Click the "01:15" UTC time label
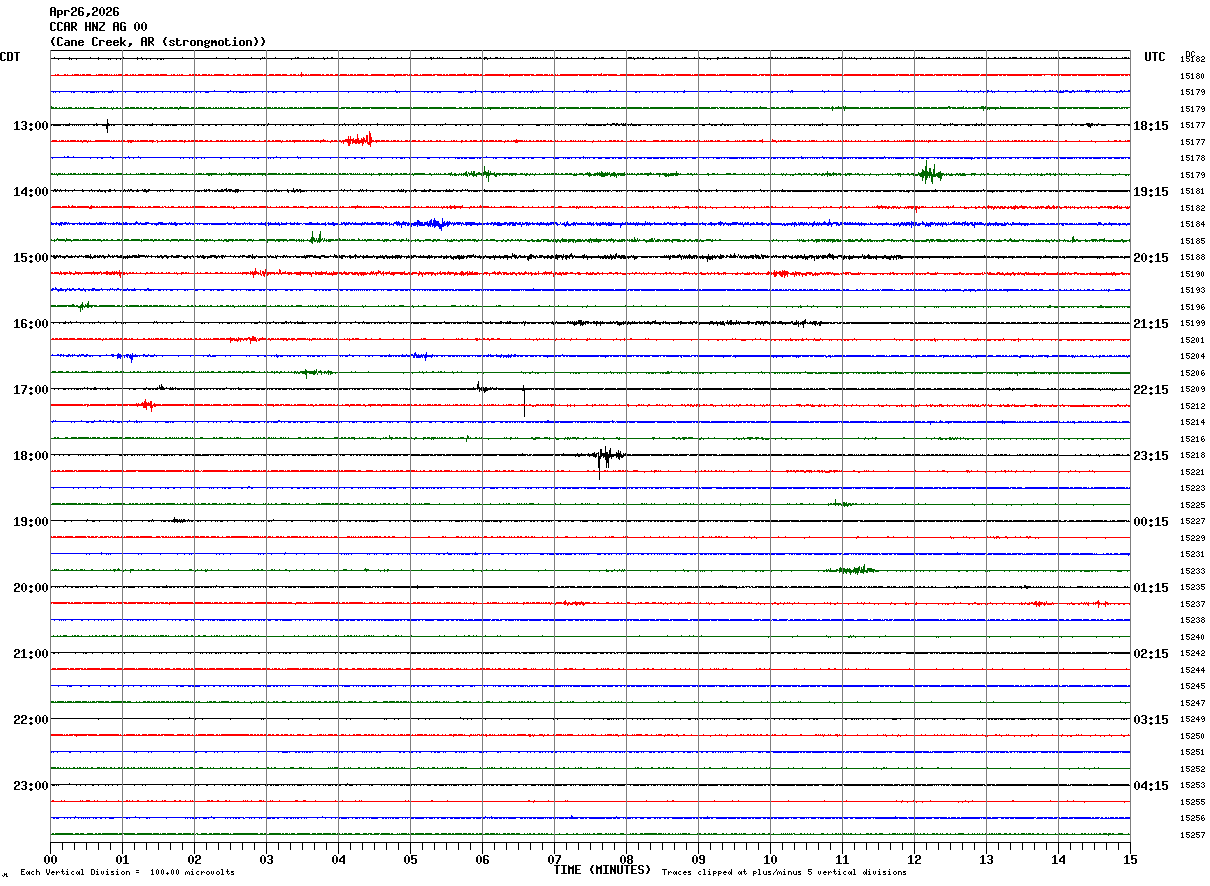Screen dimensions: 1210x886 click(x=1151, y=588)
